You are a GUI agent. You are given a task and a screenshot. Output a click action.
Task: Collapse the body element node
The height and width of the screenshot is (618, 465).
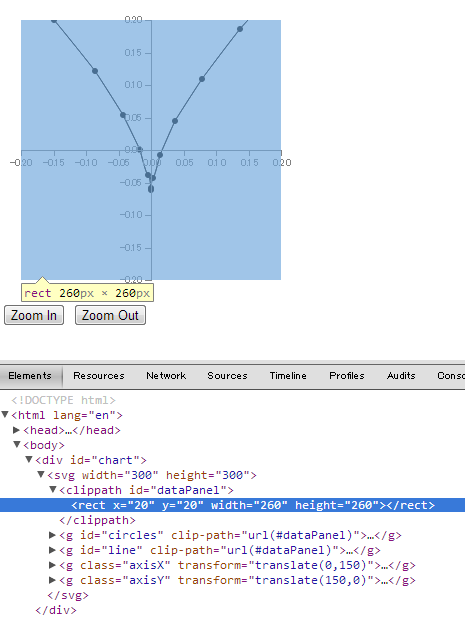point(17,445)
